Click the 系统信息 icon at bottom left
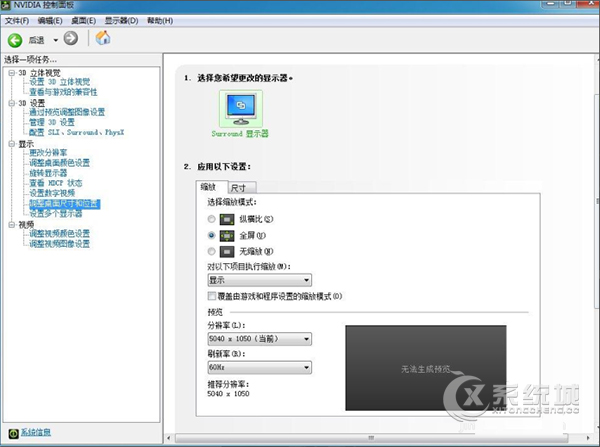Screen dimensions: 600x447 [x=13, y=433]
